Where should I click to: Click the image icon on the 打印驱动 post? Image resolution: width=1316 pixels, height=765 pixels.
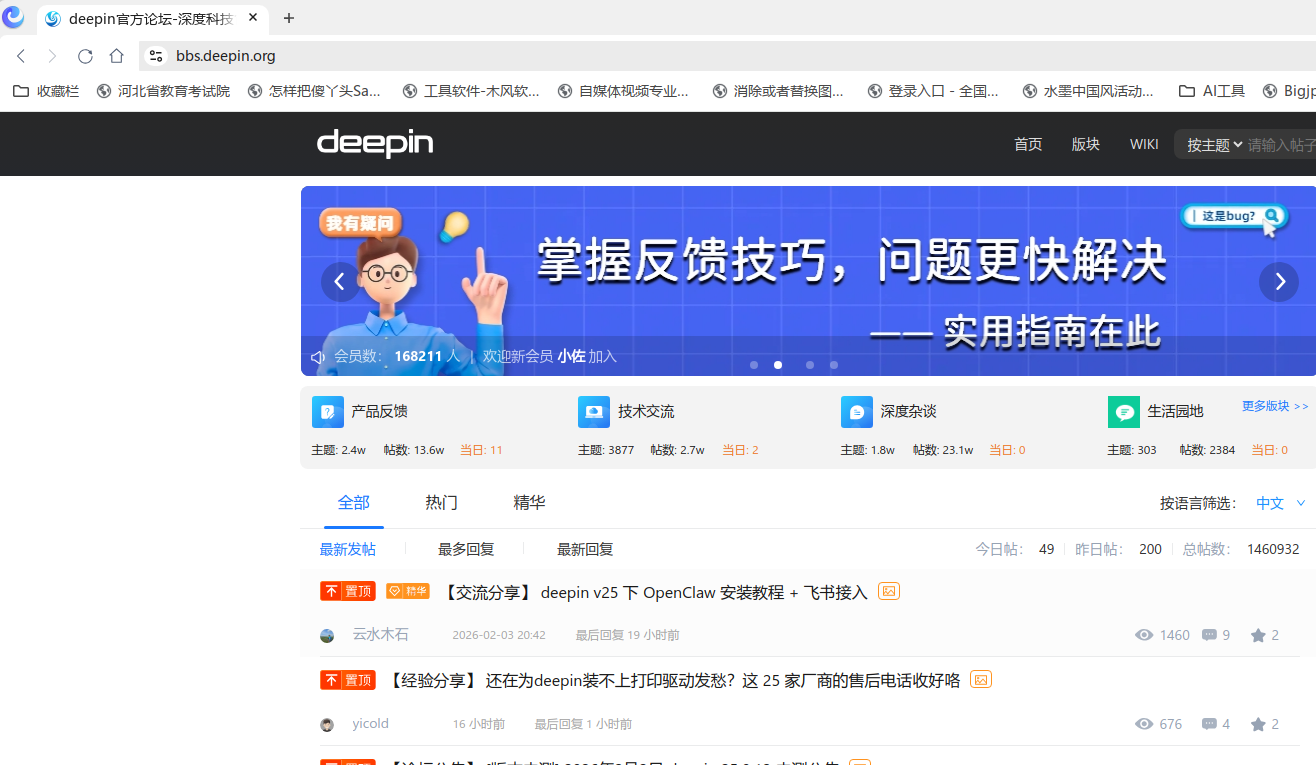(981, 679)
